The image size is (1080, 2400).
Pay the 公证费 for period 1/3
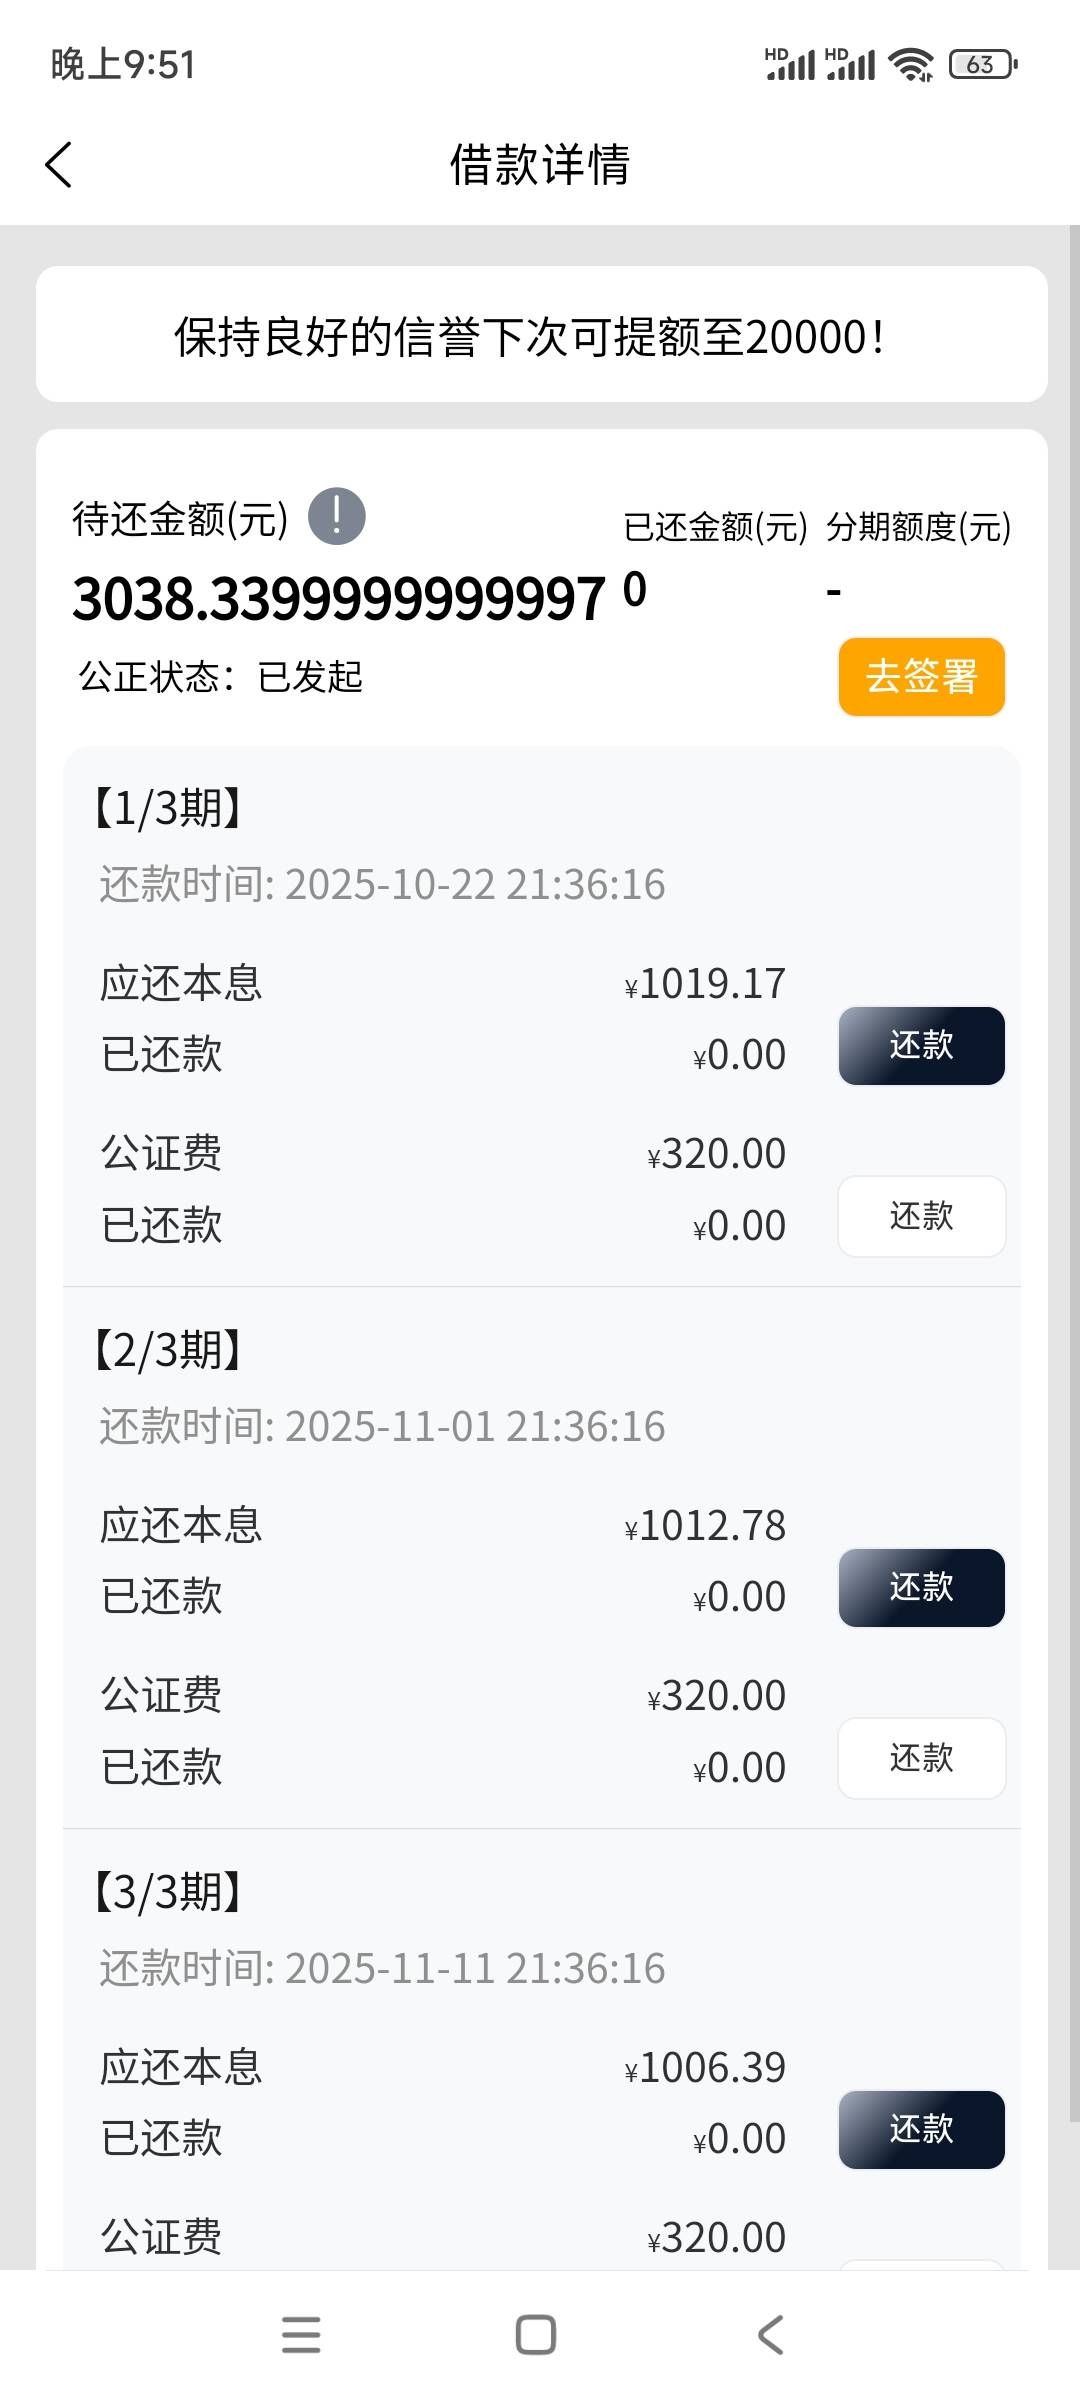[921, 1216]
